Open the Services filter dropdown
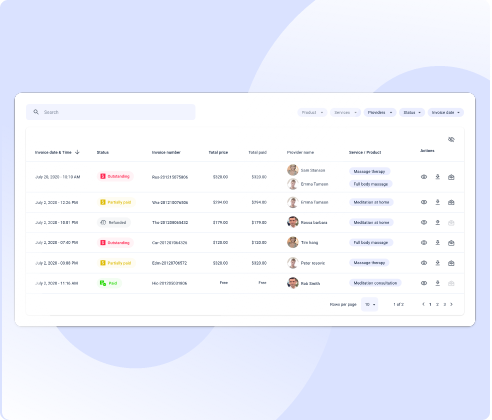This screenshot has width=492, height=420. tap(345, 113)
